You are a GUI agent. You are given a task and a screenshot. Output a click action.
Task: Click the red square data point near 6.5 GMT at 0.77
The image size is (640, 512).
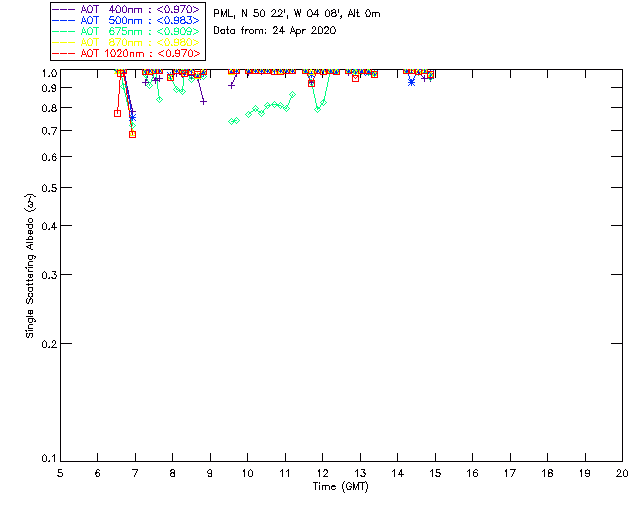(x=118, y=114)
